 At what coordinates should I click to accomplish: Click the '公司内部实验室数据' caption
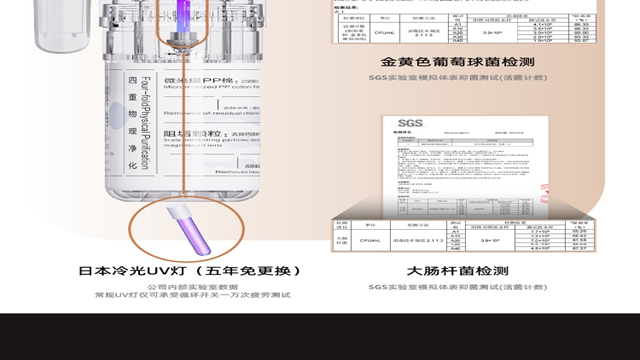(193, 287)
